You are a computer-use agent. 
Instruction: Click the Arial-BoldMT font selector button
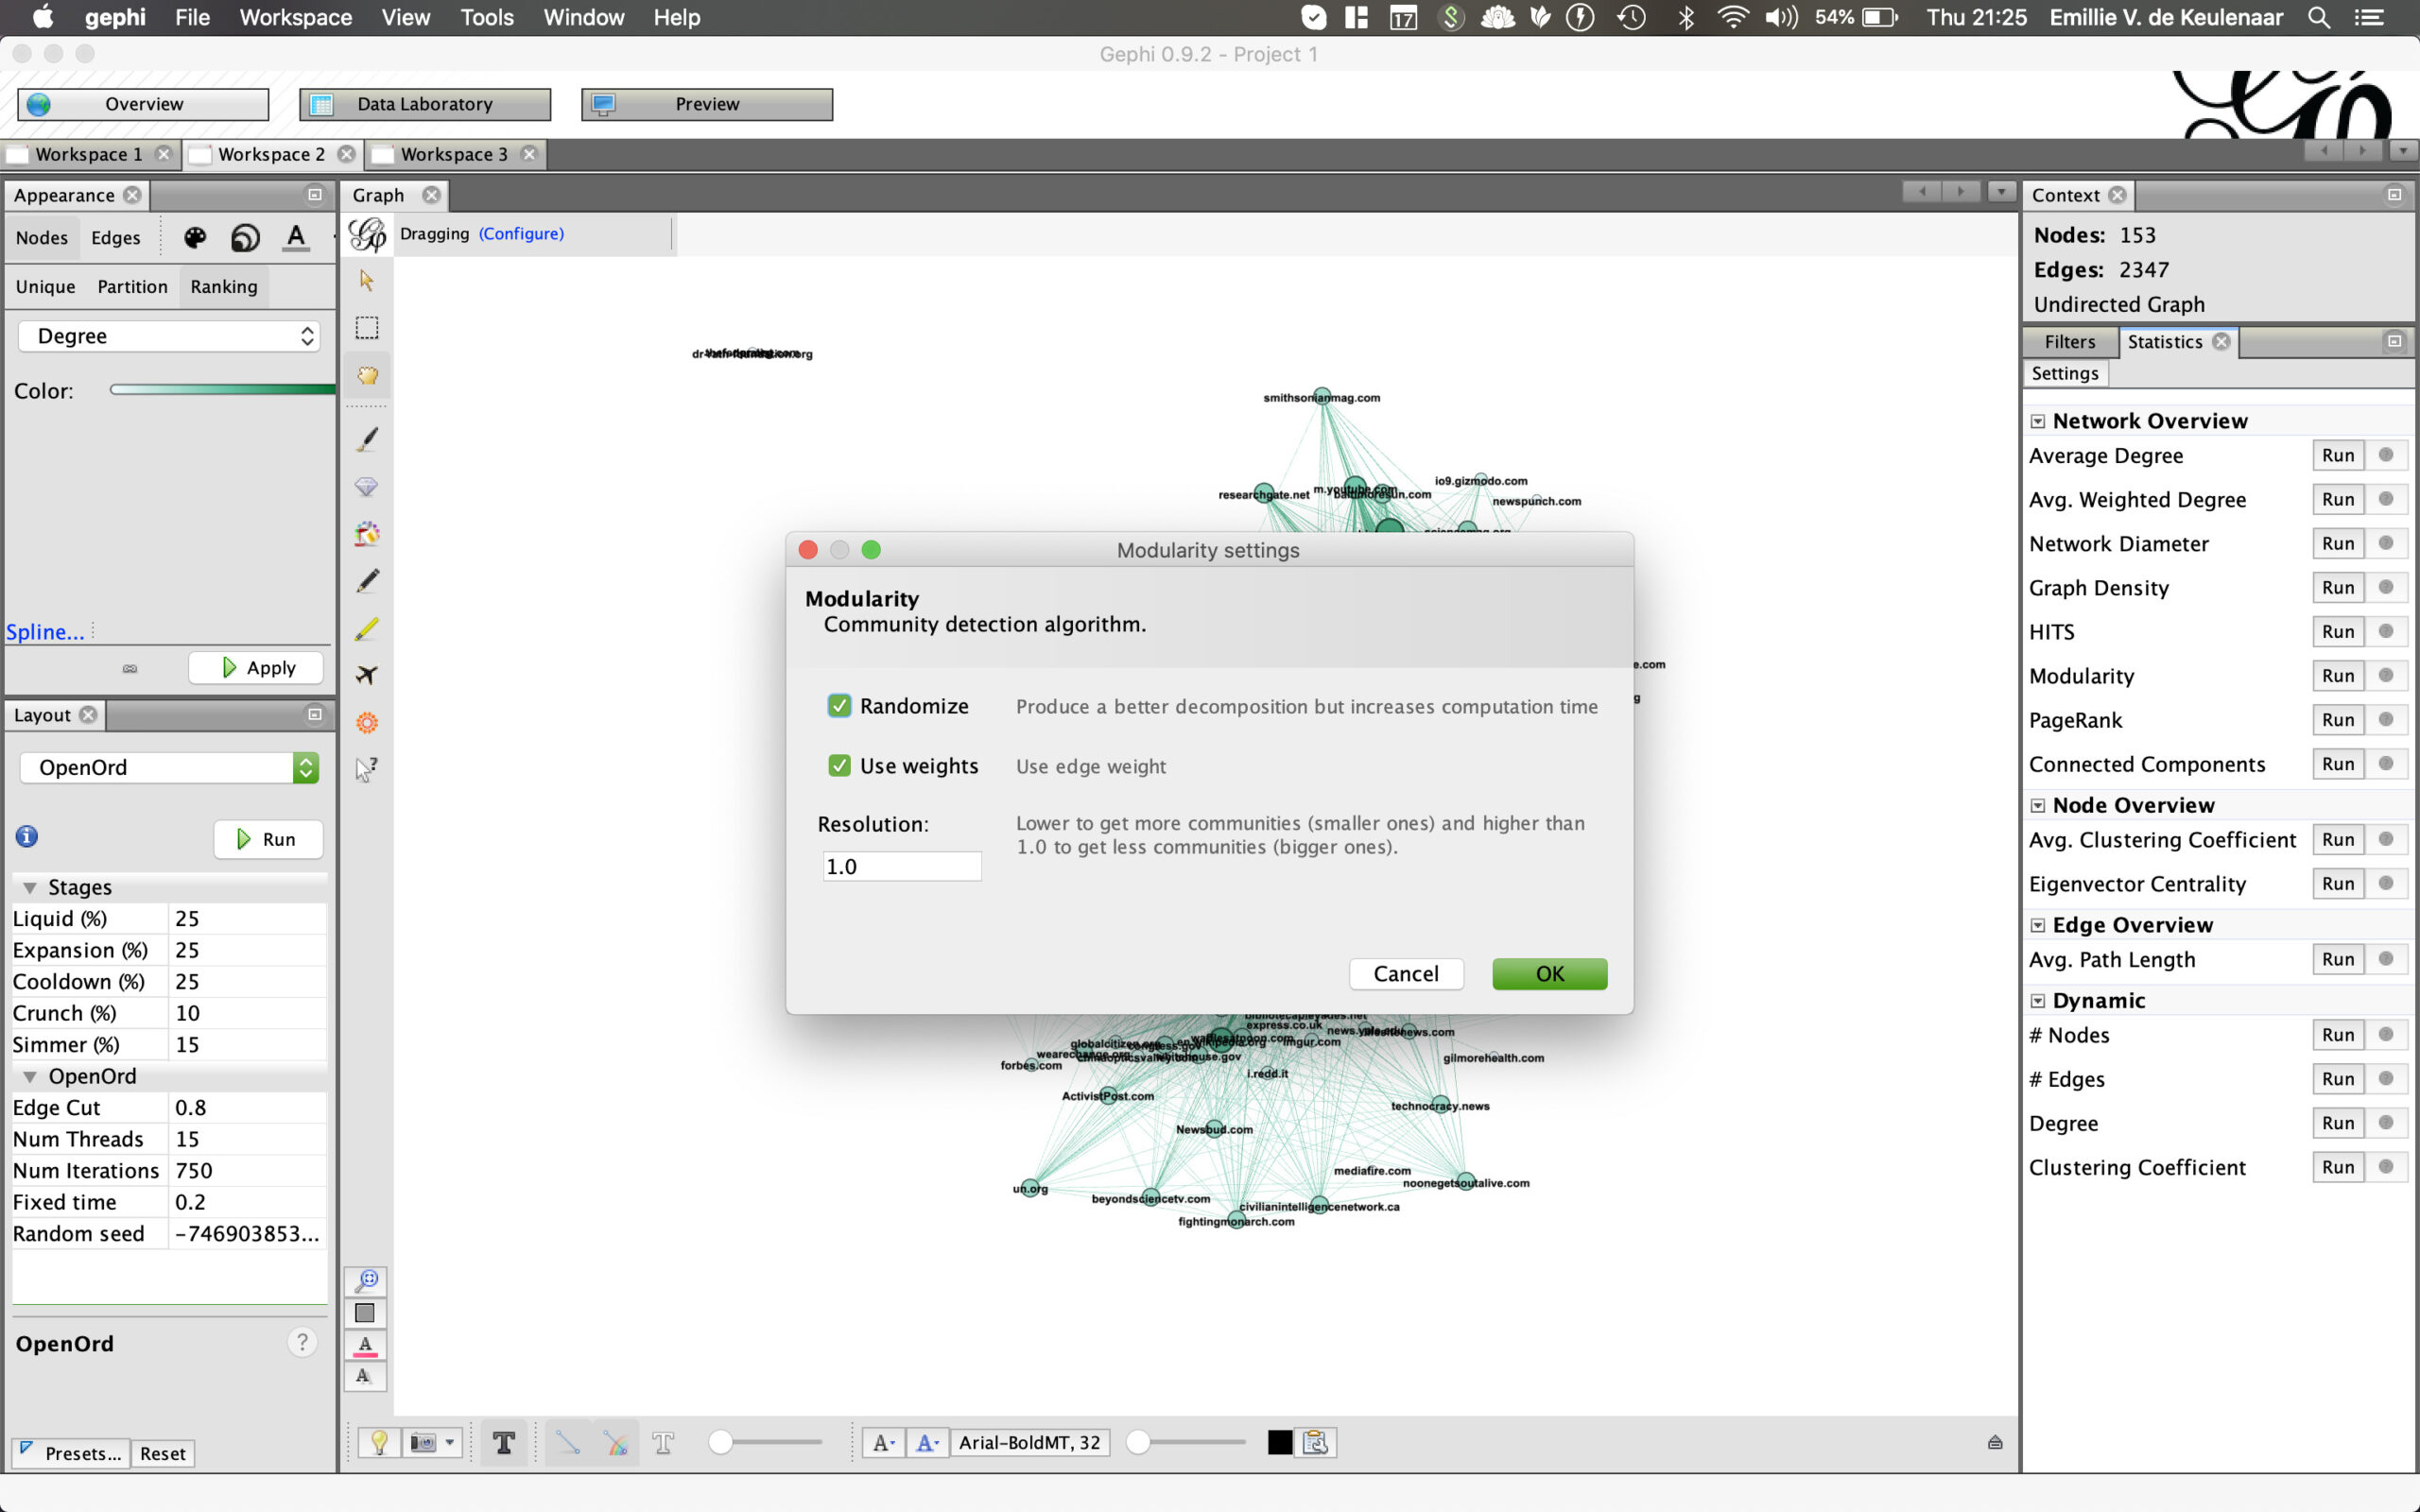click(1029, 1442)
